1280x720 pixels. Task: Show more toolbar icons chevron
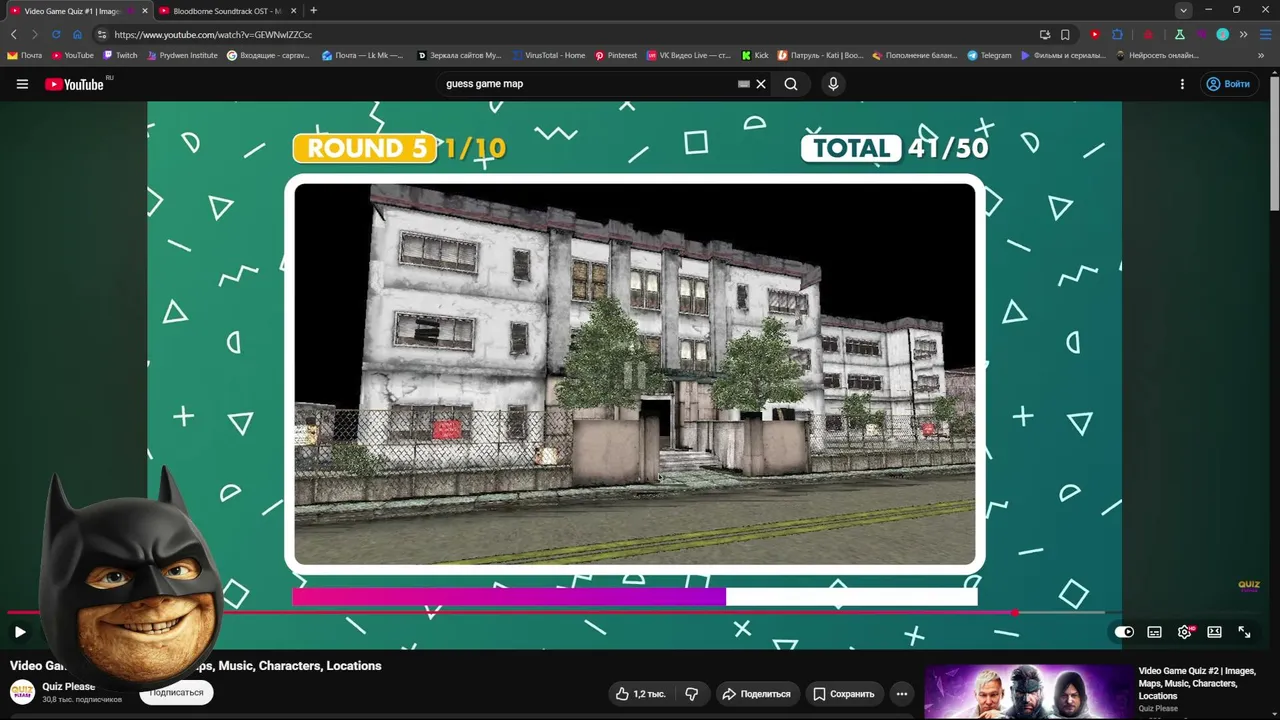point(1244,34)
